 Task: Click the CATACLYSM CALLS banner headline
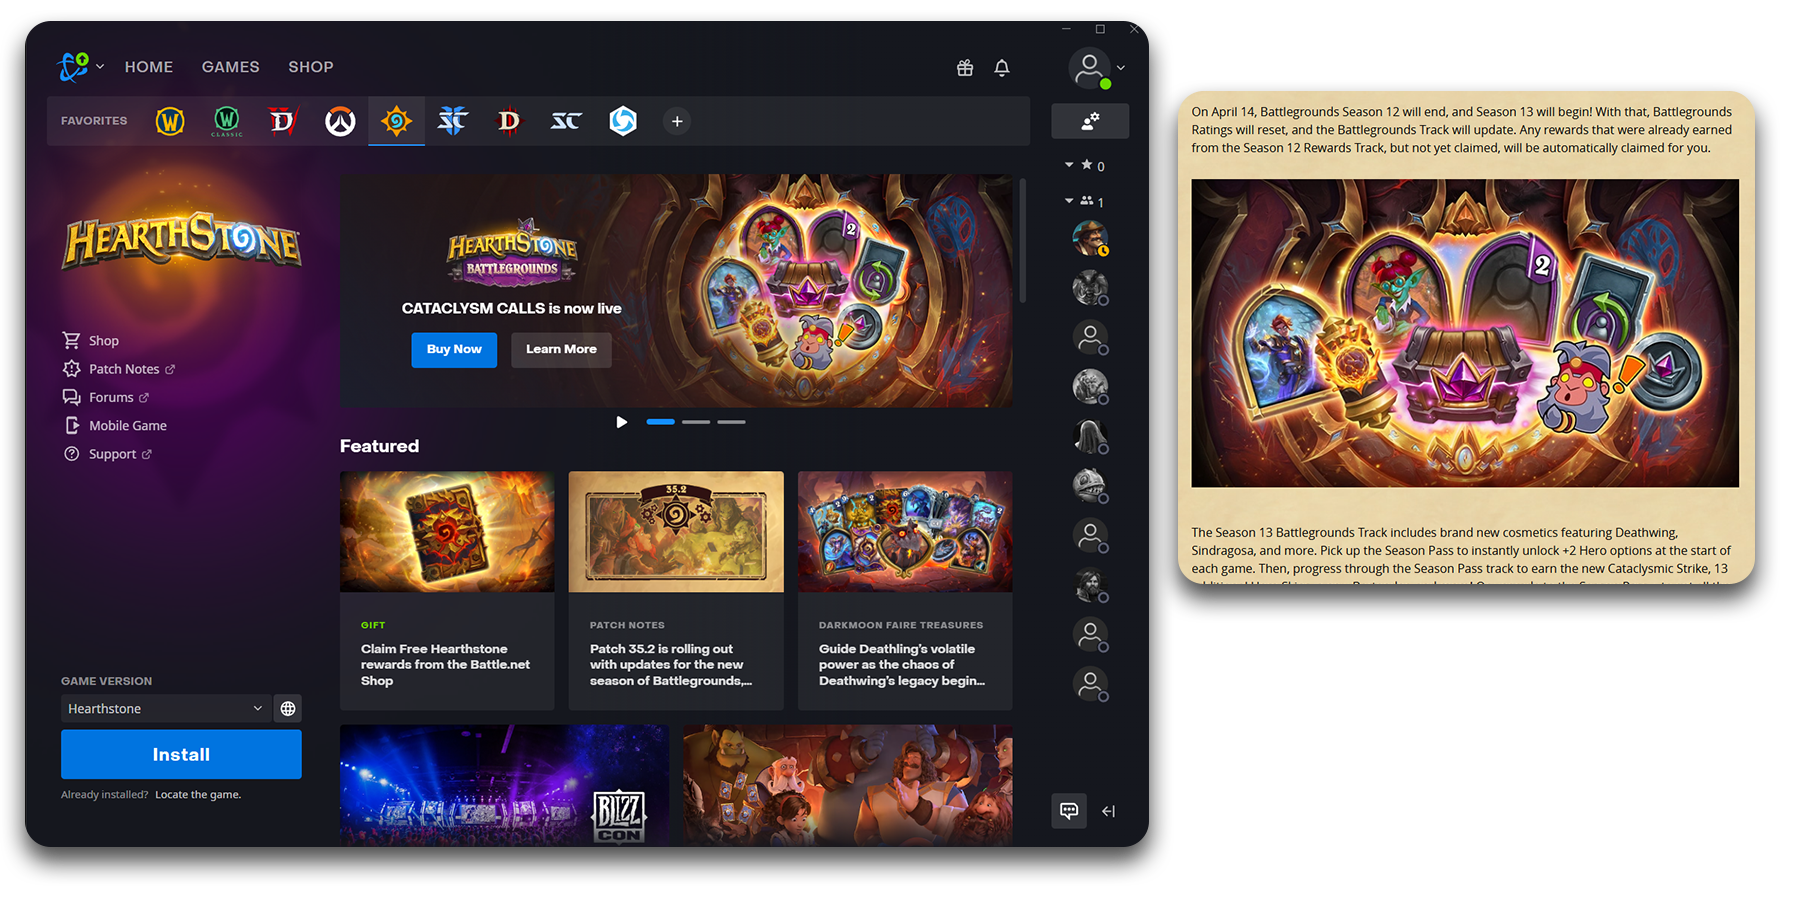(512, 308)
